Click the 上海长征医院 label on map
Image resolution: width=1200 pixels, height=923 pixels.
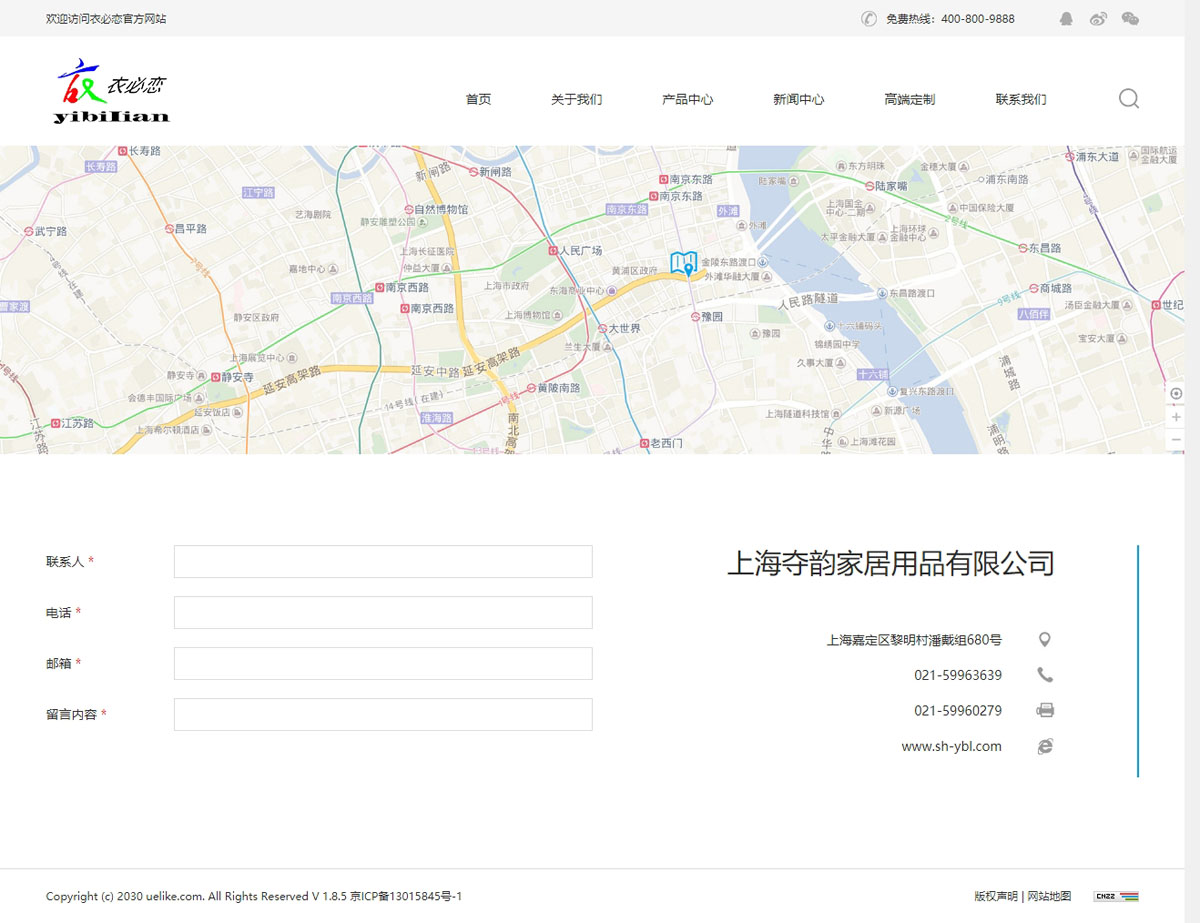click(x=427, y=252)
